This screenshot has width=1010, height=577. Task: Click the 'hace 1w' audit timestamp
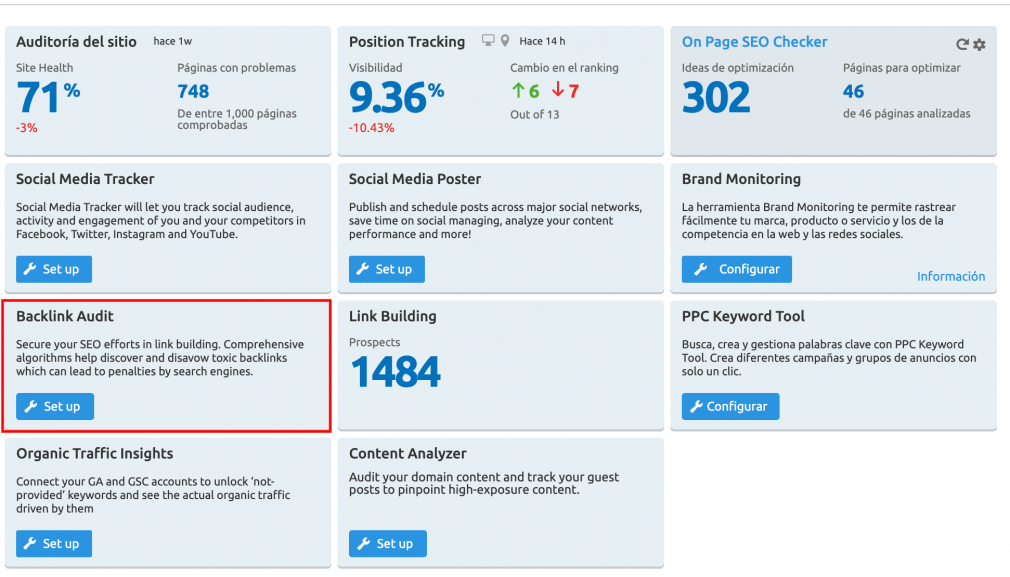(x=173, y=41)
